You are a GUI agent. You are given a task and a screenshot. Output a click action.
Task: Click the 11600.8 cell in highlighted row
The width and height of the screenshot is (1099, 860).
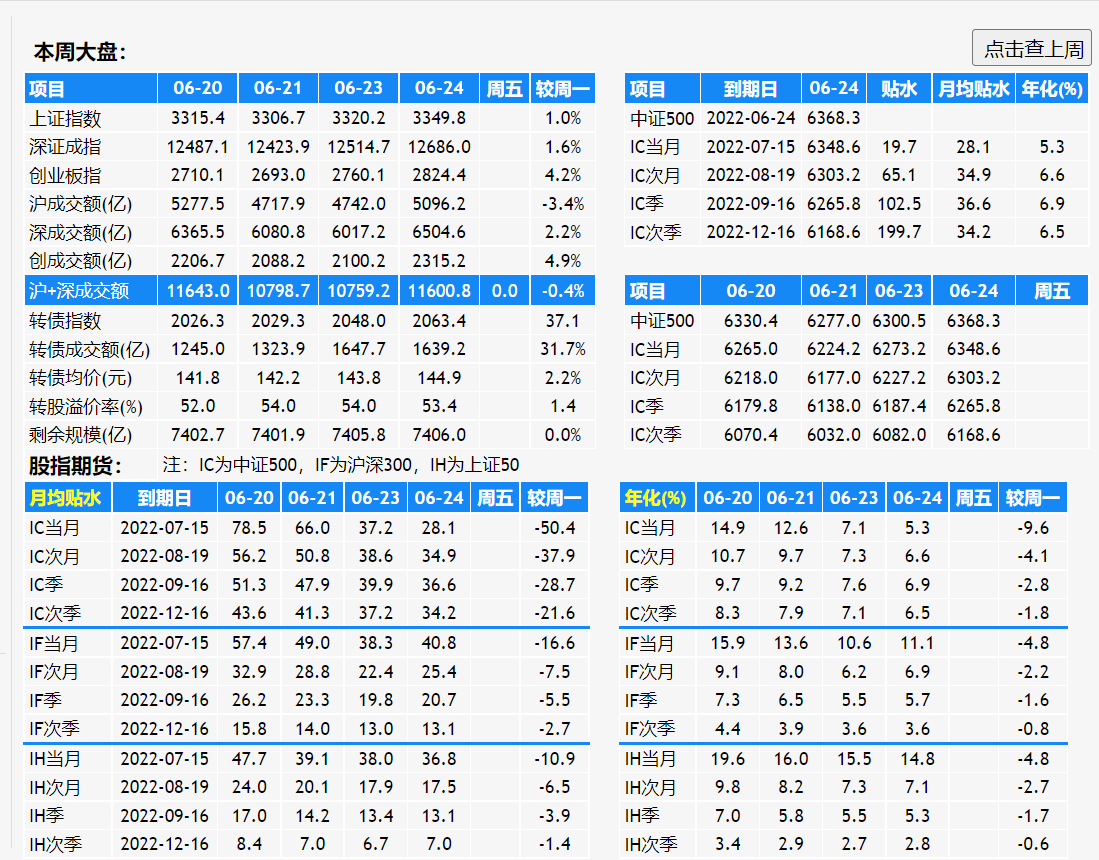pos(439,290)
